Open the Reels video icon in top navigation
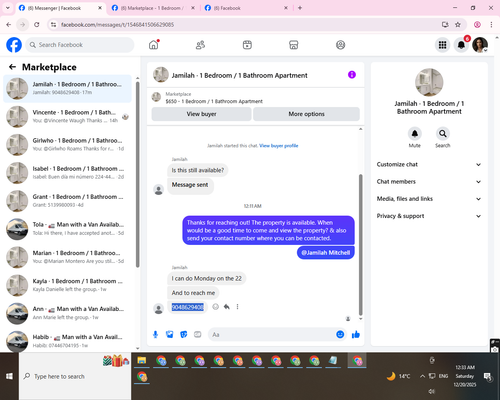 tap(247, 45)
